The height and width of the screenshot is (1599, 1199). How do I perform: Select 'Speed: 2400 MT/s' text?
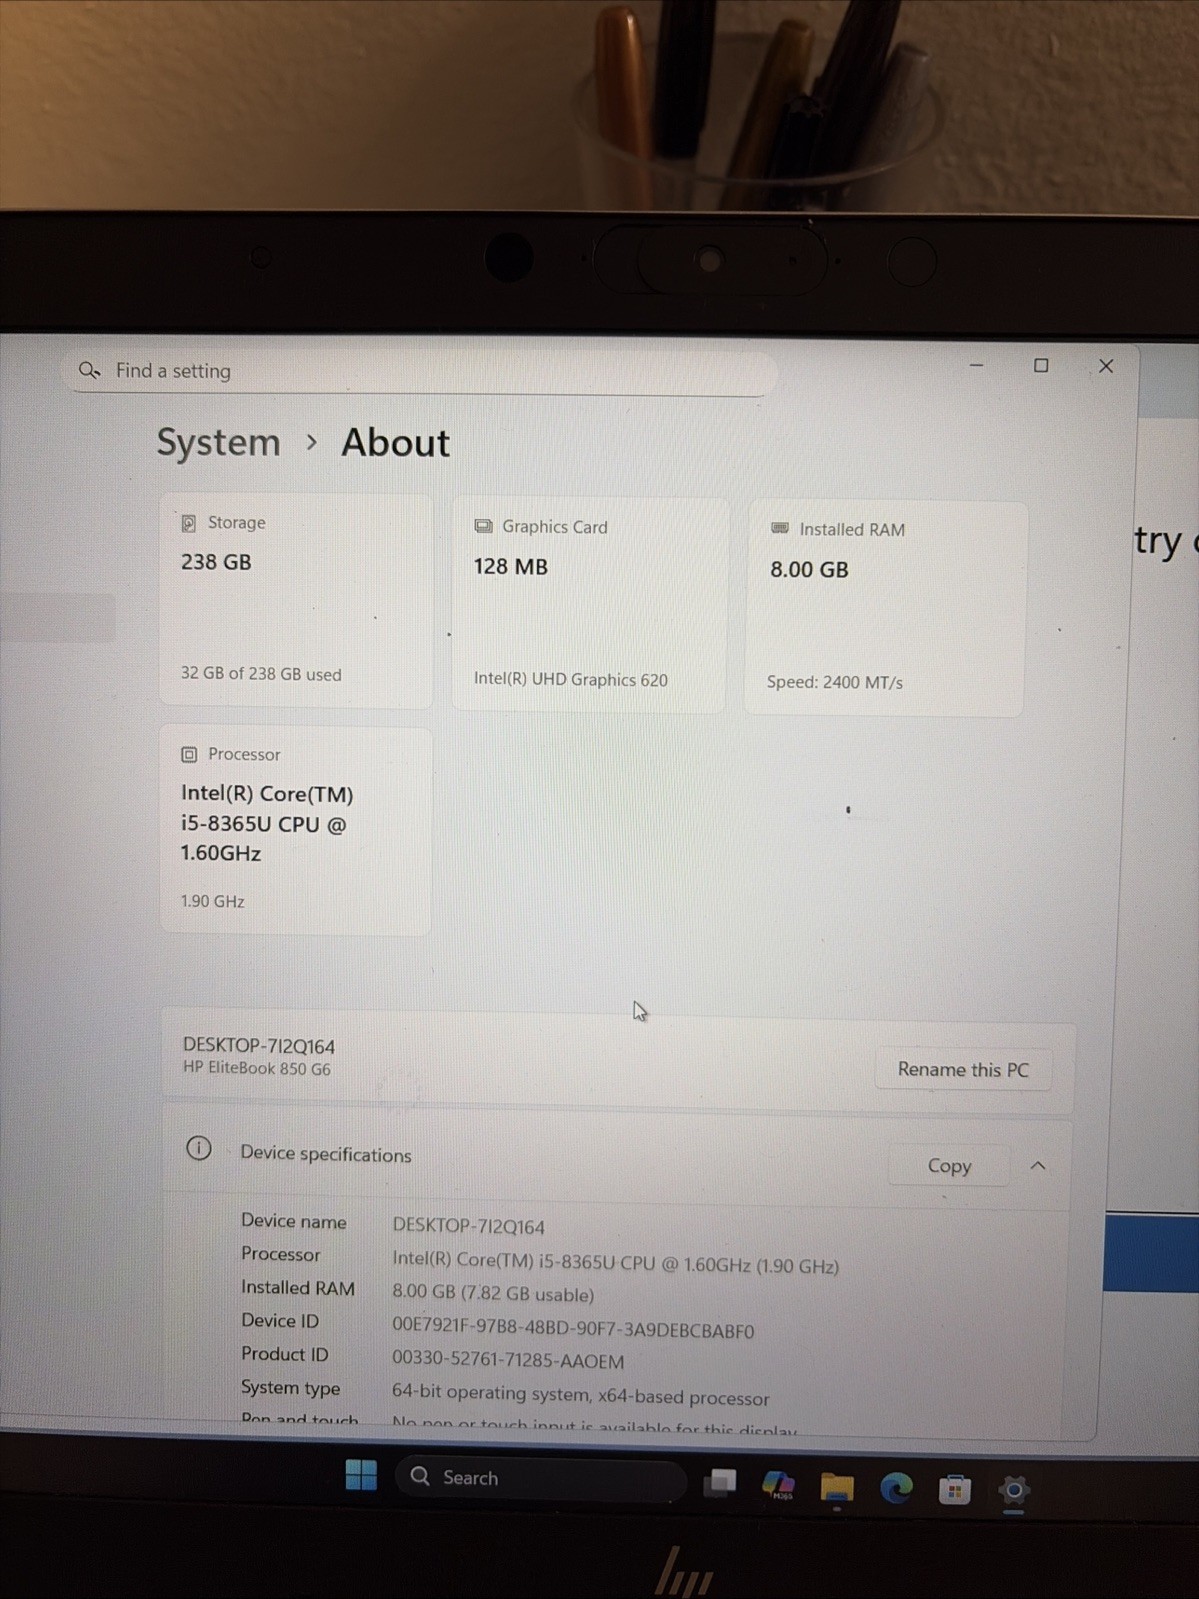[835, 682]
